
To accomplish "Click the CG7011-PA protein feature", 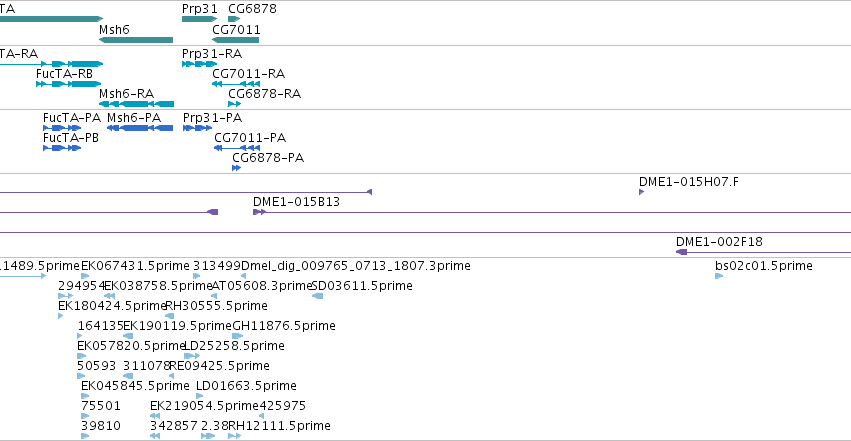I will [237, 148].
